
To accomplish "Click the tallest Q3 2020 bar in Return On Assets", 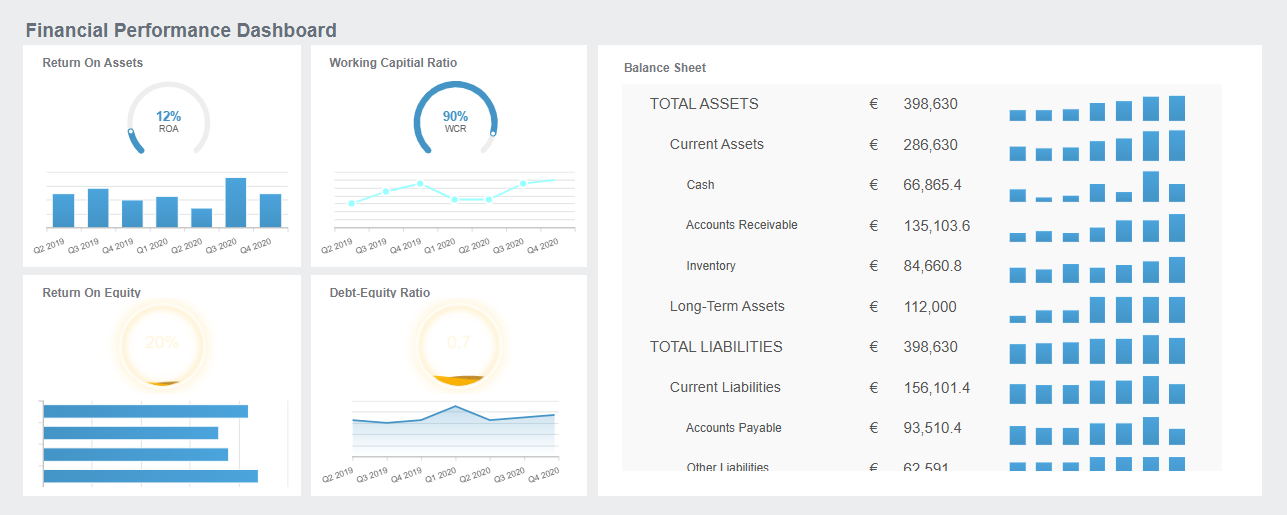I will pos(236,202).
